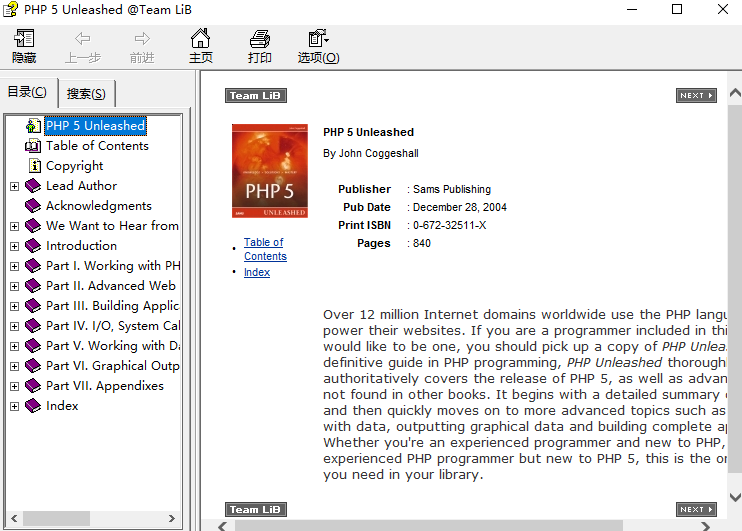
Task: Click the Back (上一步) arrow icon
Action: pos(83,39)
